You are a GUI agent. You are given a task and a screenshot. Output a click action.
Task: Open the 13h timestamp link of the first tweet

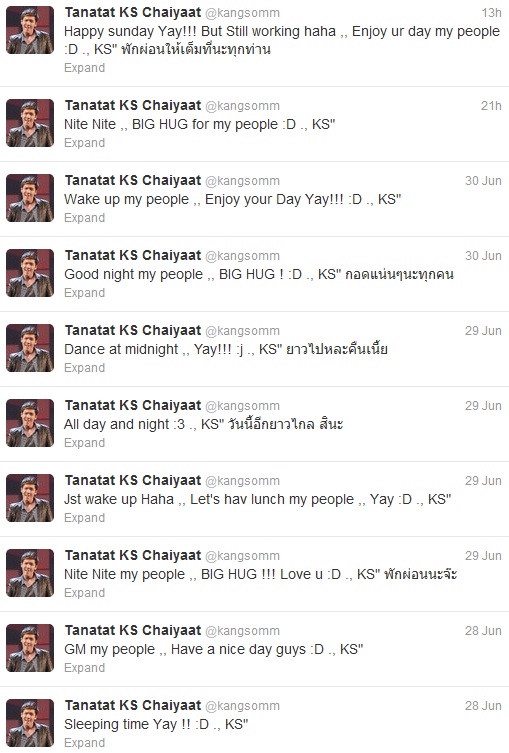[491, 12]
